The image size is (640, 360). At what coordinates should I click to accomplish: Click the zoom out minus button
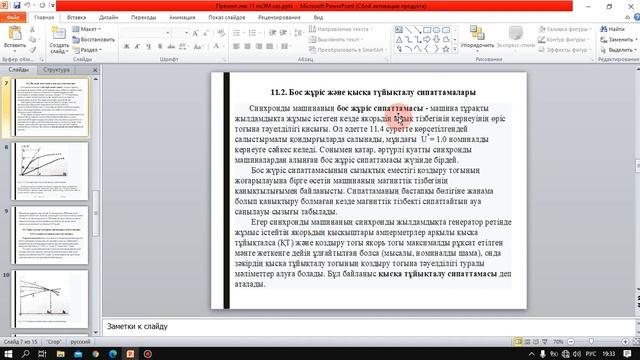571,341
